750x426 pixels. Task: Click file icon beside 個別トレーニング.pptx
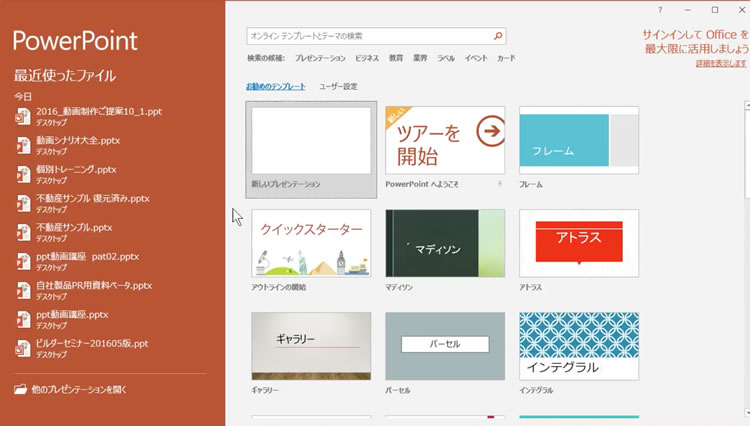pyautogui.click(x=22, y=174)
